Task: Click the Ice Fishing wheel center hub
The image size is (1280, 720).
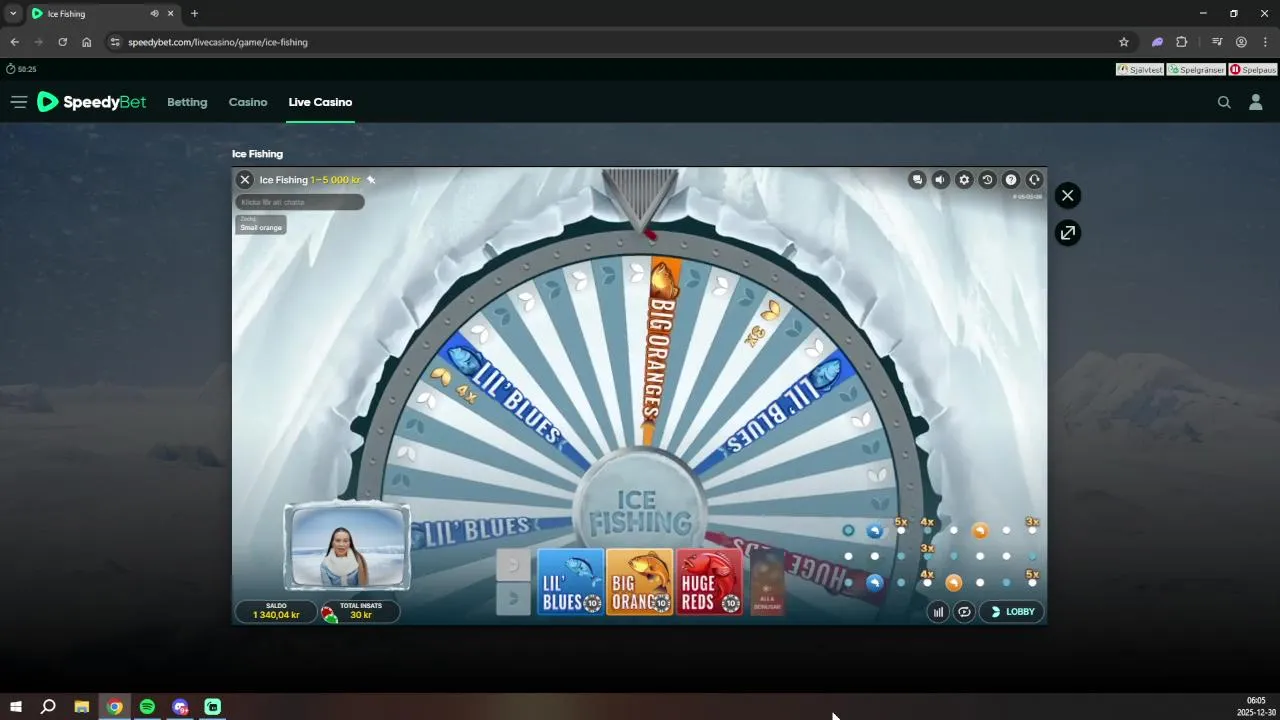Action: click(640, 510)
